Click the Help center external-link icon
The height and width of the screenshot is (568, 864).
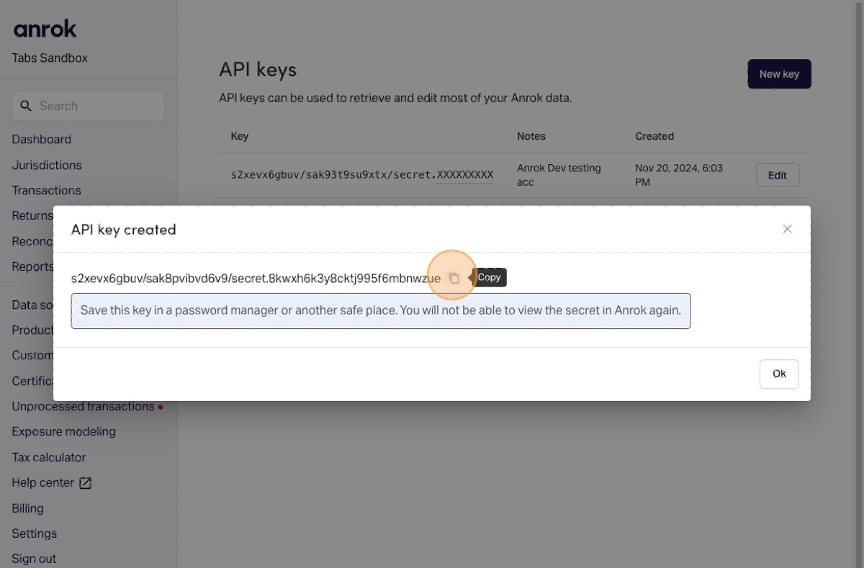(x=85, y=483)
